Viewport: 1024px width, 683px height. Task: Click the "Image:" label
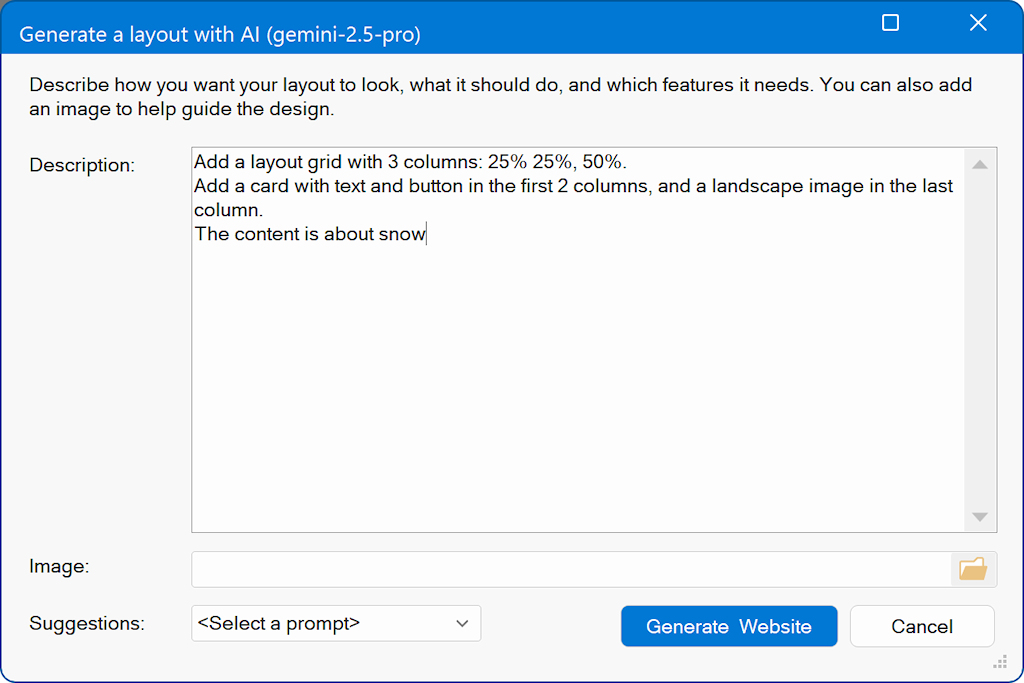coord(59,566)
